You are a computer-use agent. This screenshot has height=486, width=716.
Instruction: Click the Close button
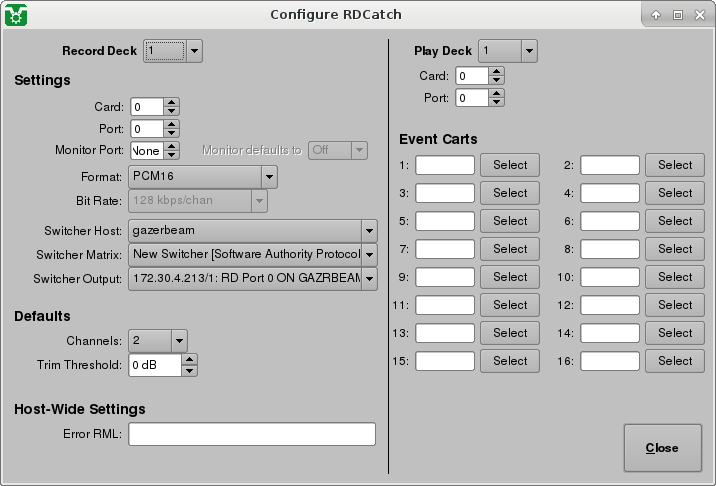tap(662, 448)
